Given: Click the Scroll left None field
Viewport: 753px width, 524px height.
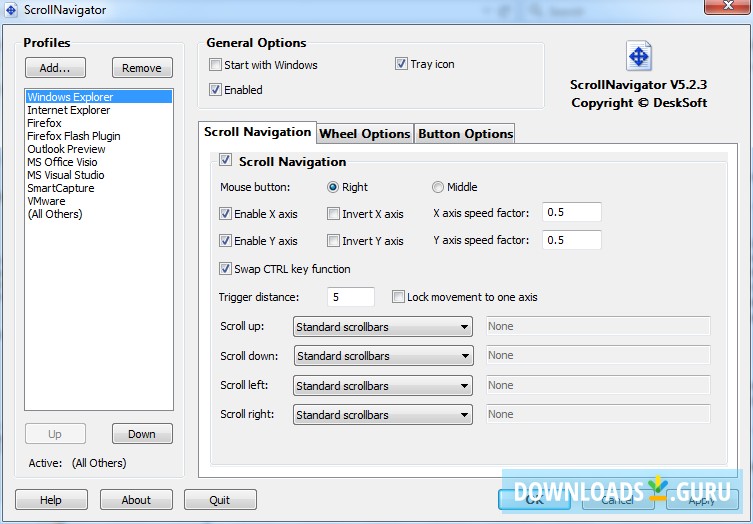Looking at the screenshot, I should click(x=598, y=385).
